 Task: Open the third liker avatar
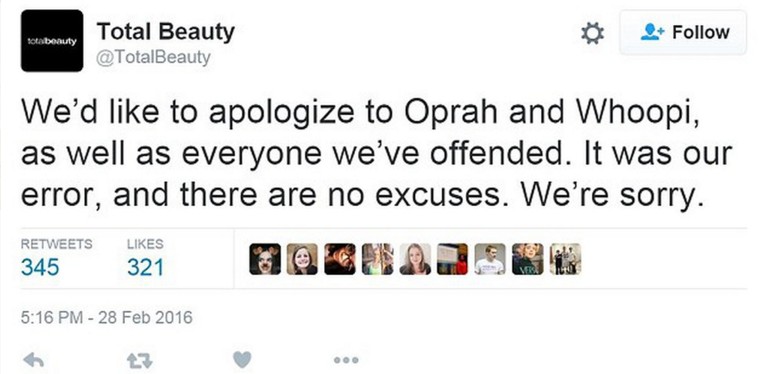340,259
